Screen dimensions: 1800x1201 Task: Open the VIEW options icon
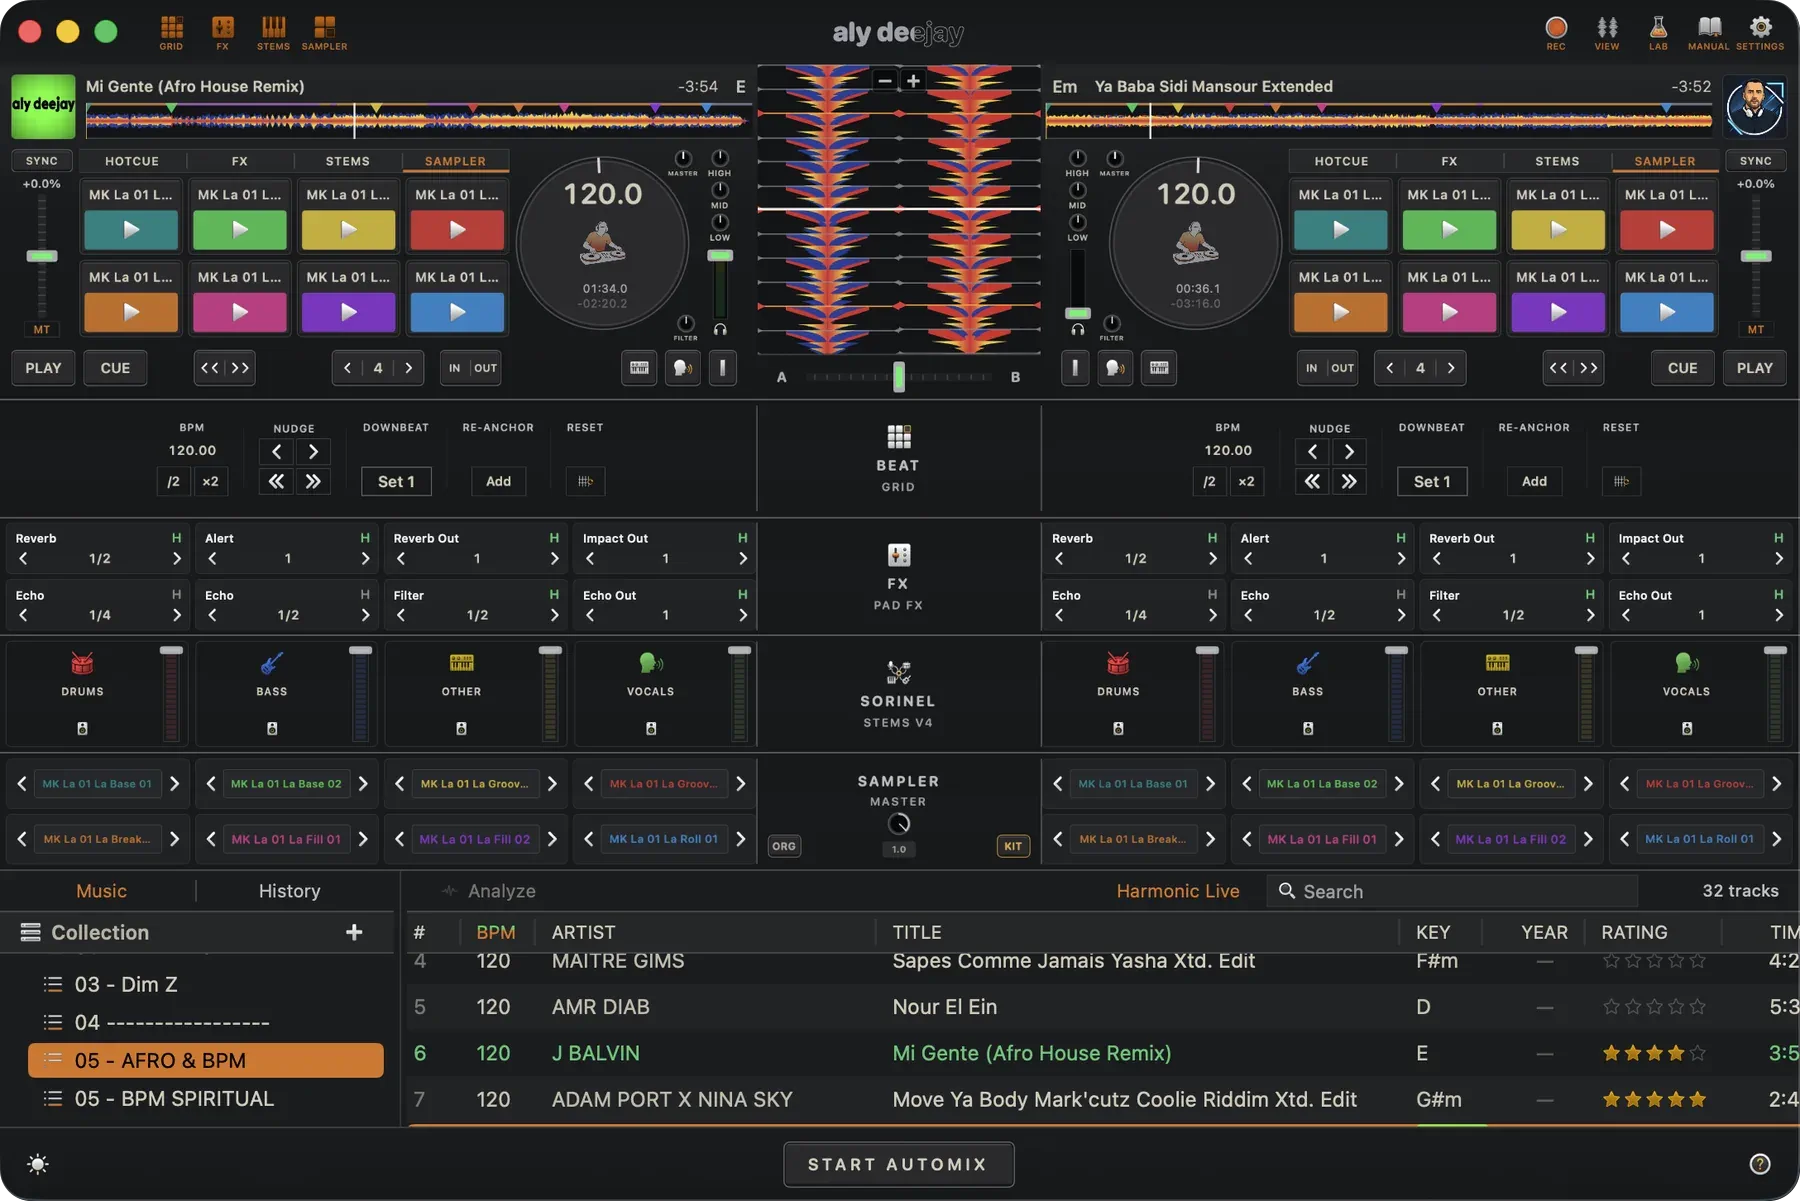[x=1607, y=32]
